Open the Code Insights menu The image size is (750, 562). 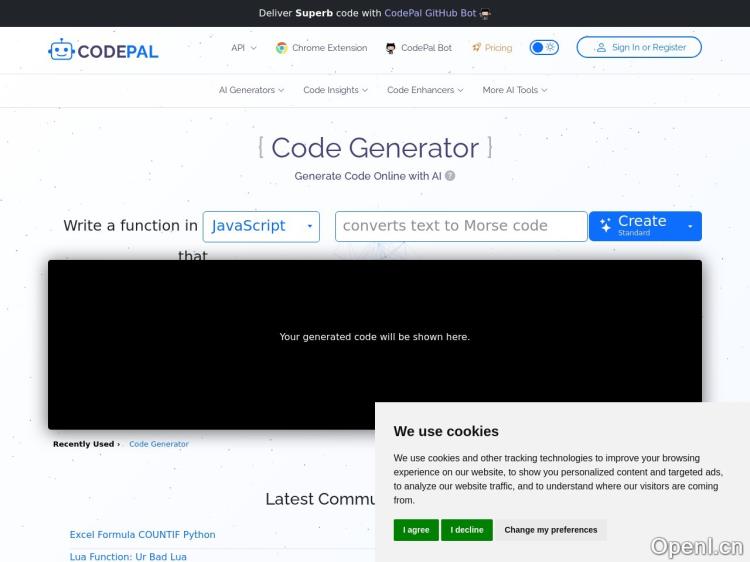[335, 90]
